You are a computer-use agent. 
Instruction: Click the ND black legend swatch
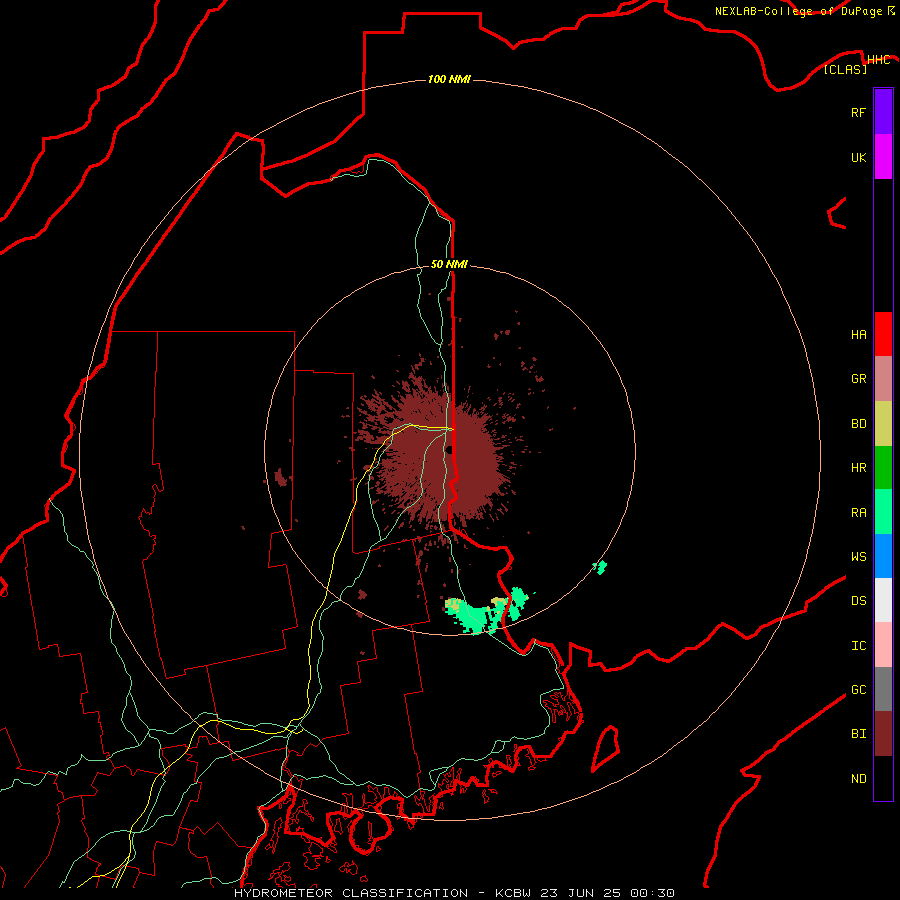883,778
